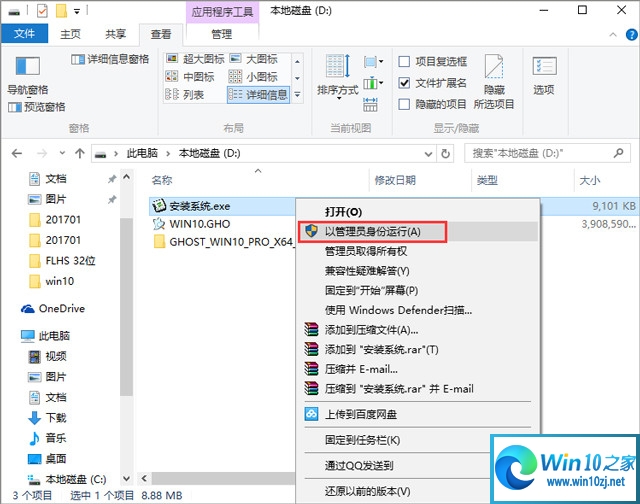This screenshot has width=640, height=504.
Task: Select WIN10.GHO file
Action: 200,224
